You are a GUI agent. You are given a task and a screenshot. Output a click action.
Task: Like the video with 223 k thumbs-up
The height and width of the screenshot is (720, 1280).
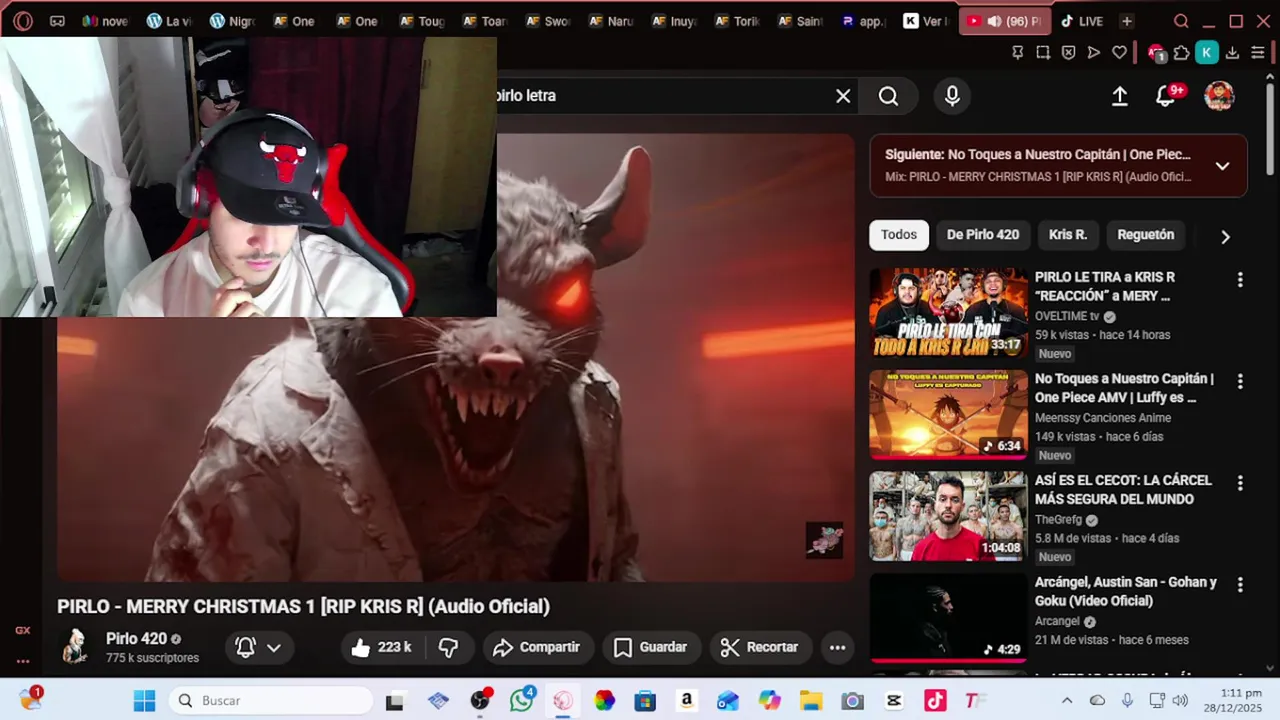point(382,647)
